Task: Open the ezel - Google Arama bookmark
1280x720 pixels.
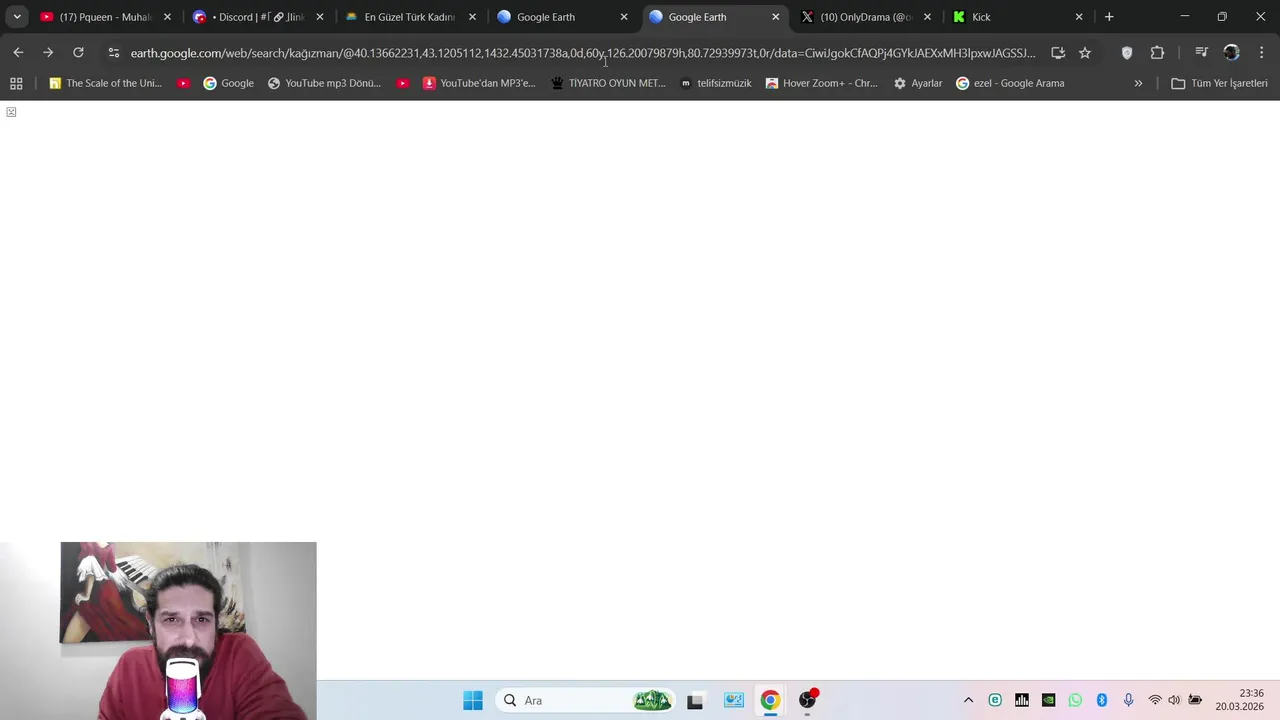Action: pos(1010,83)
